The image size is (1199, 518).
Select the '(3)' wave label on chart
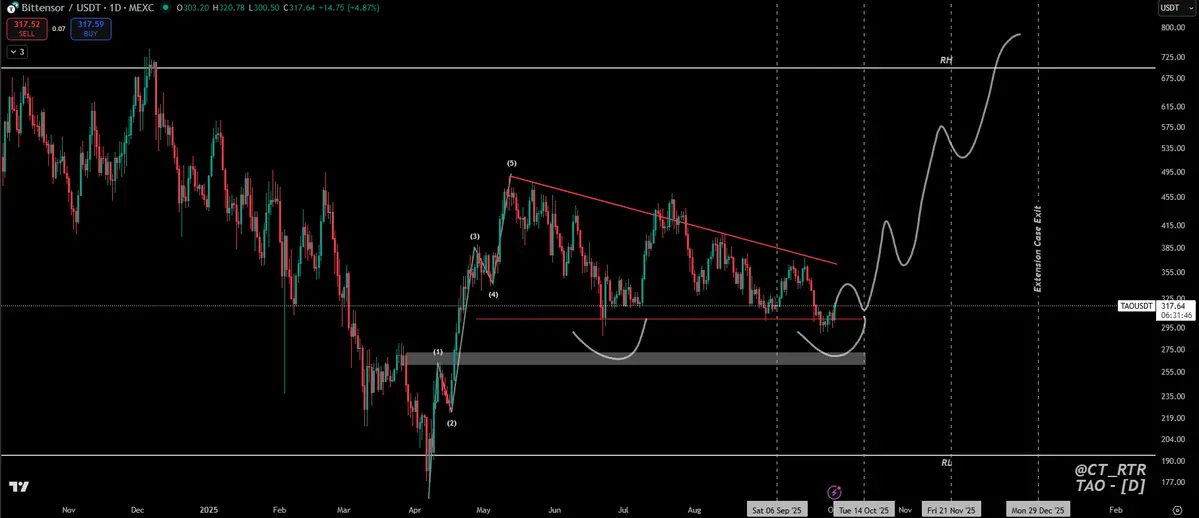click(x=475, y=237)
